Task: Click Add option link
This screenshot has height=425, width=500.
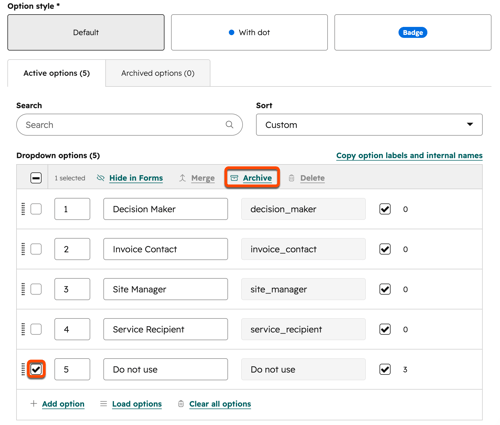Action: [63, 404]
